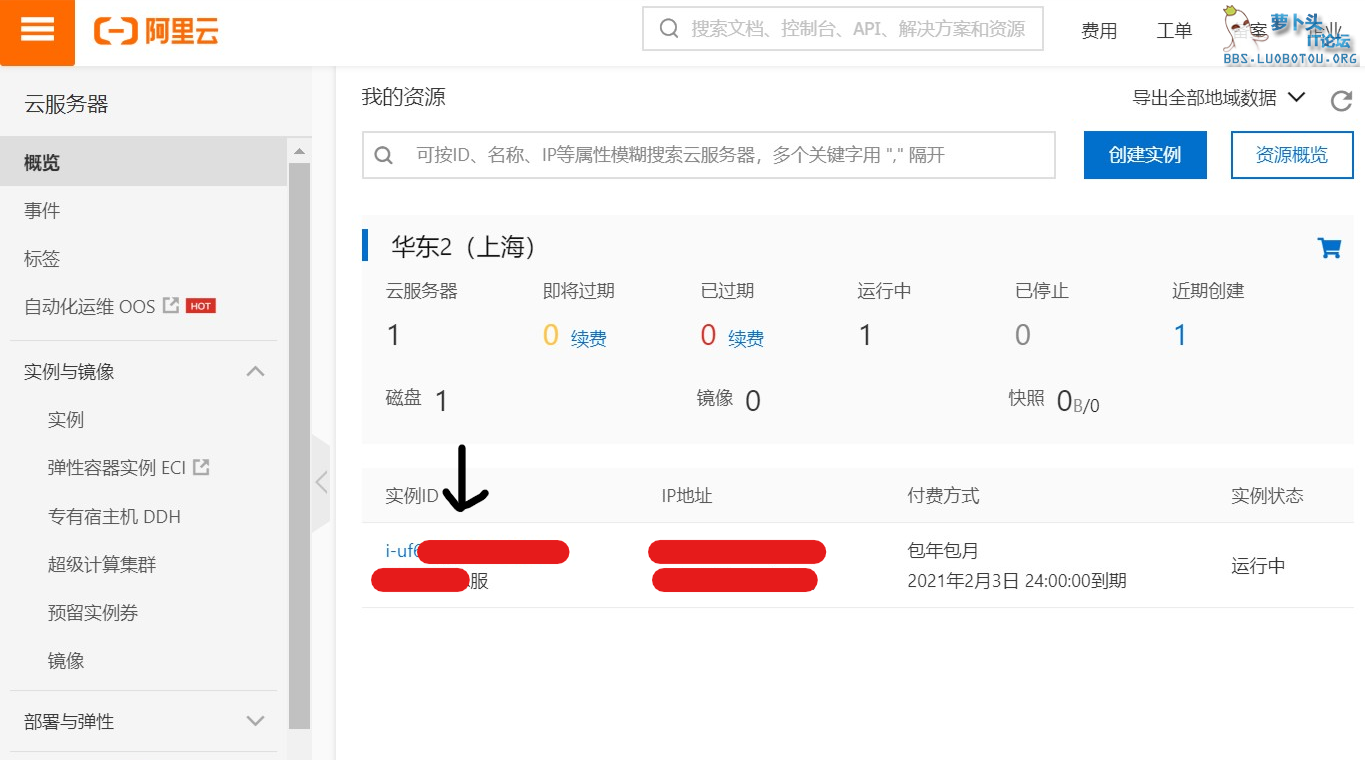The height and width of the screenshot is (760, 1365).
Task: Collapse the sidebar using the handle arrow
Action: click(321, 483)
